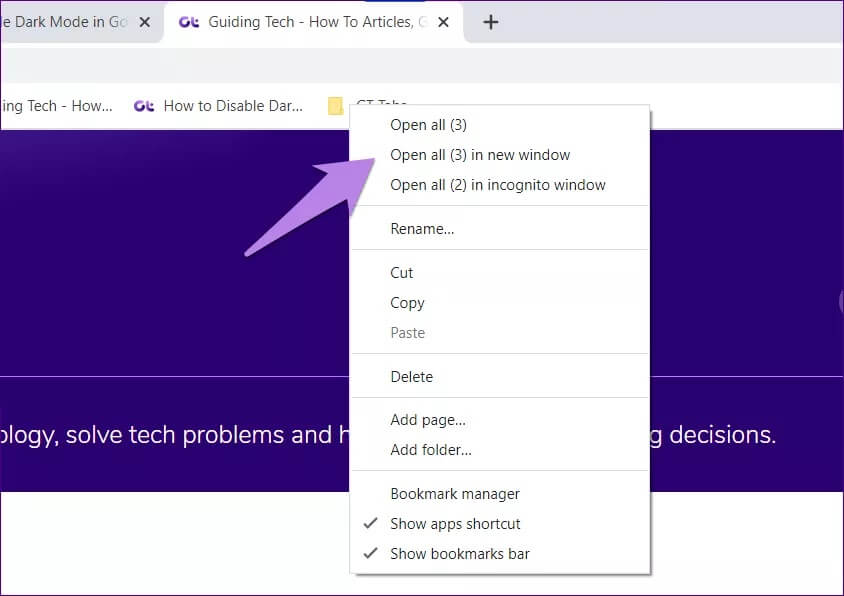844x596 pixels.
Task: Toggle Show apps shortcut option
Action: (x=500, y=524)
